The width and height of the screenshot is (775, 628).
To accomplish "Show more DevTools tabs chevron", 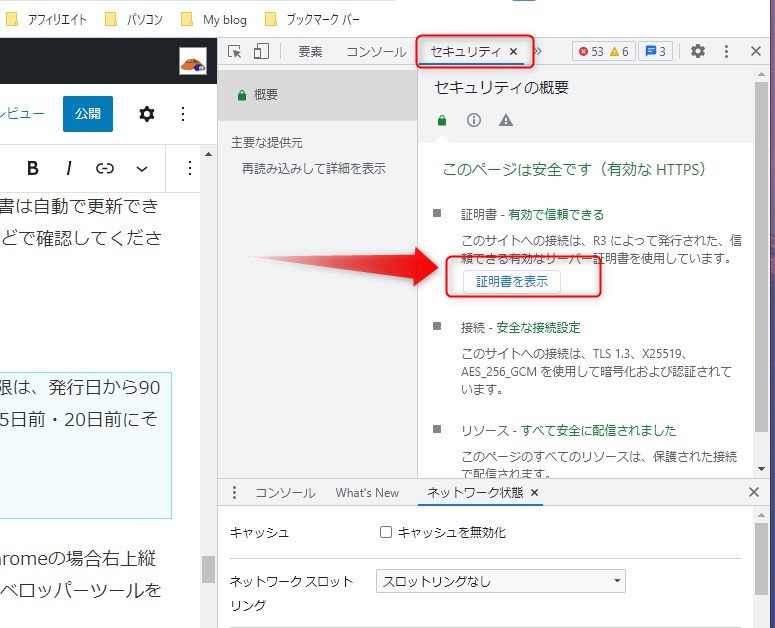I will (x=538, y=51).
